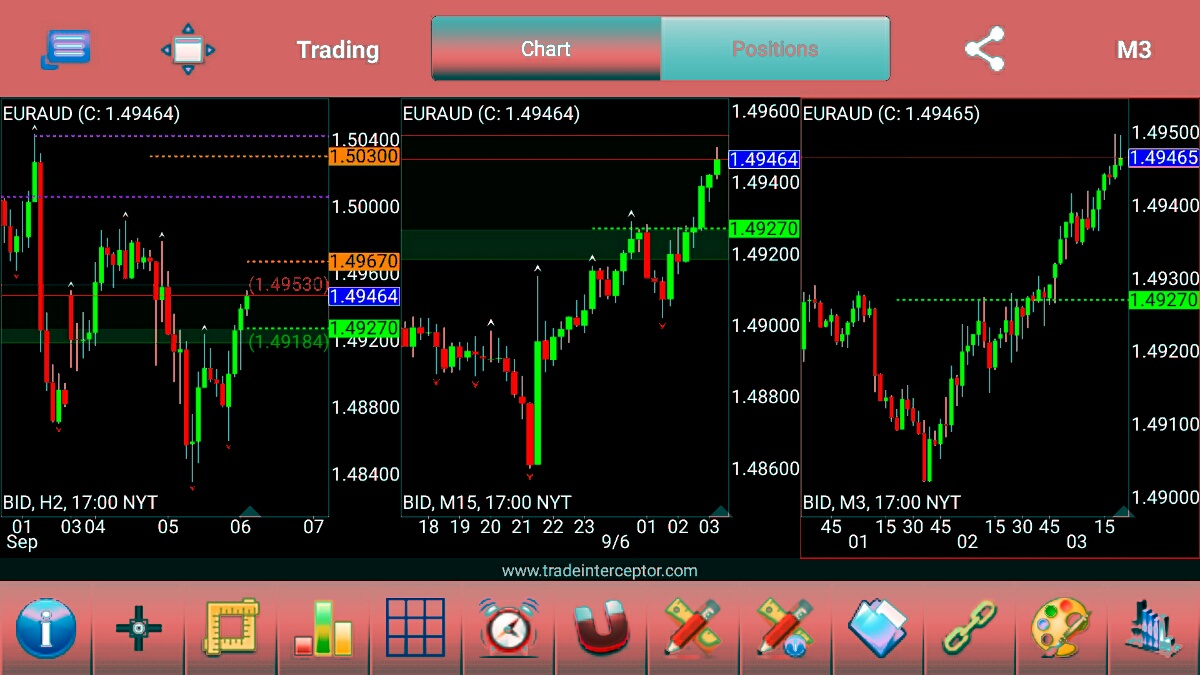Tap the green (1.49184) level text

[x=287, y=342]
